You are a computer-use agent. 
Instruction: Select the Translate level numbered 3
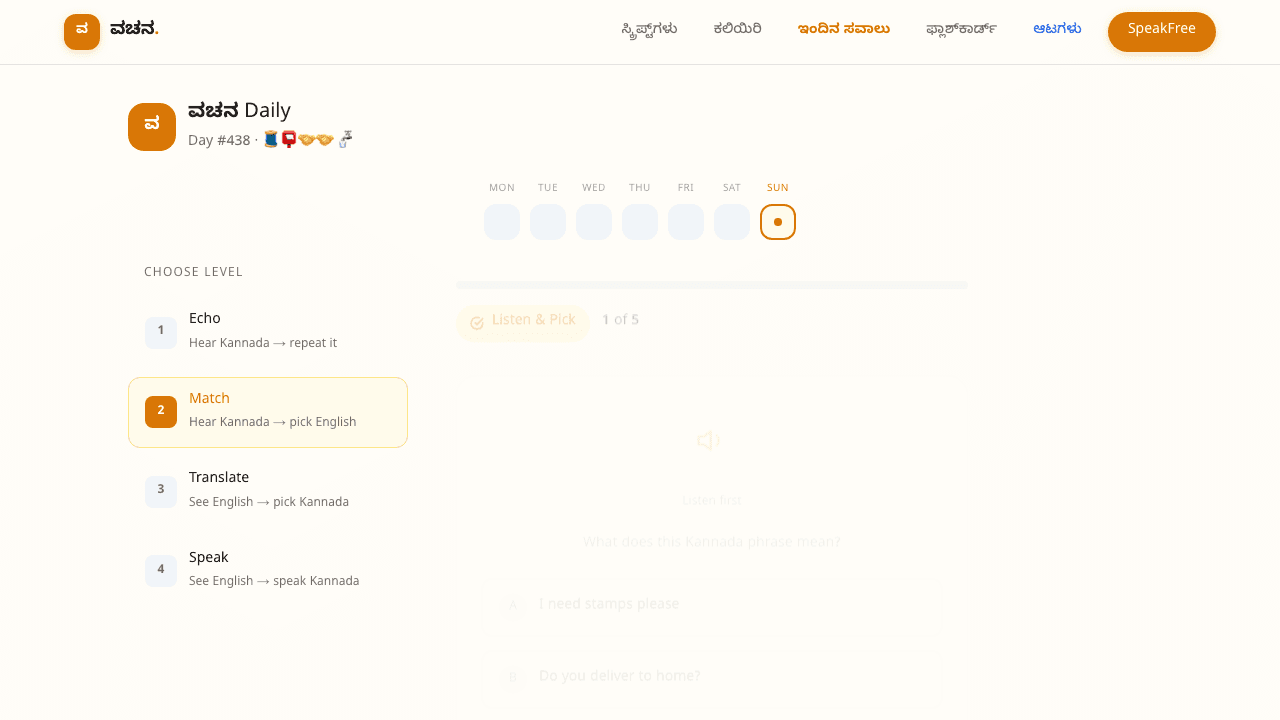[268, 491]
